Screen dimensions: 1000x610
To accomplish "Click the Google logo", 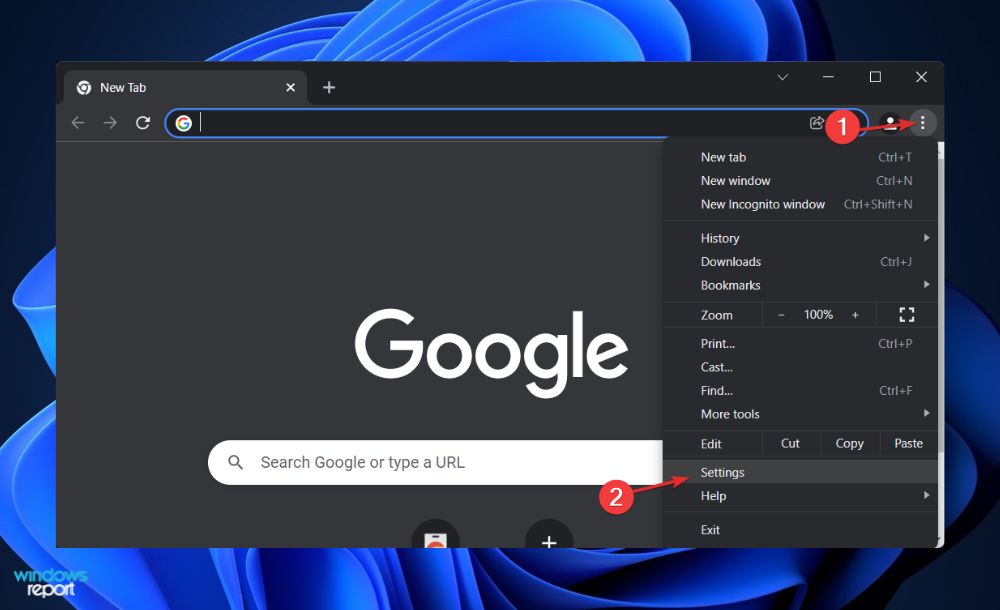I will (x=491, y=353).
